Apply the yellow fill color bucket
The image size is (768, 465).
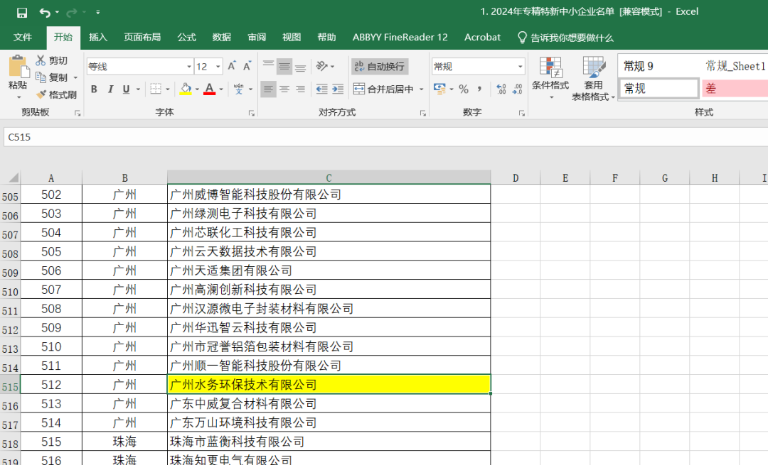click(186, 89)
